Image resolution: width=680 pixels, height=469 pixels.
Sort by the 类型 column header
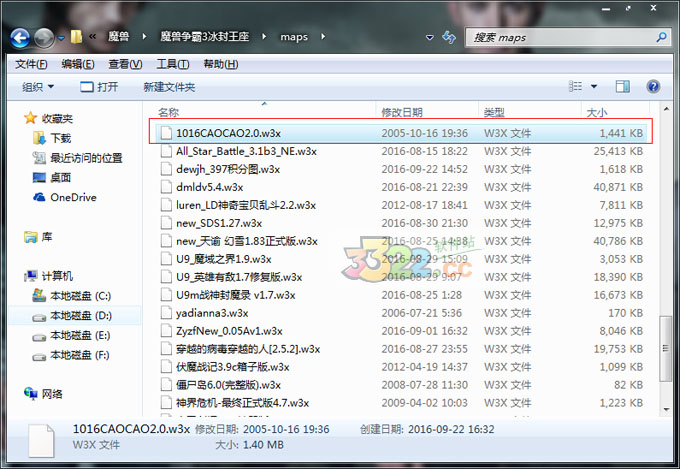[494, 112]
